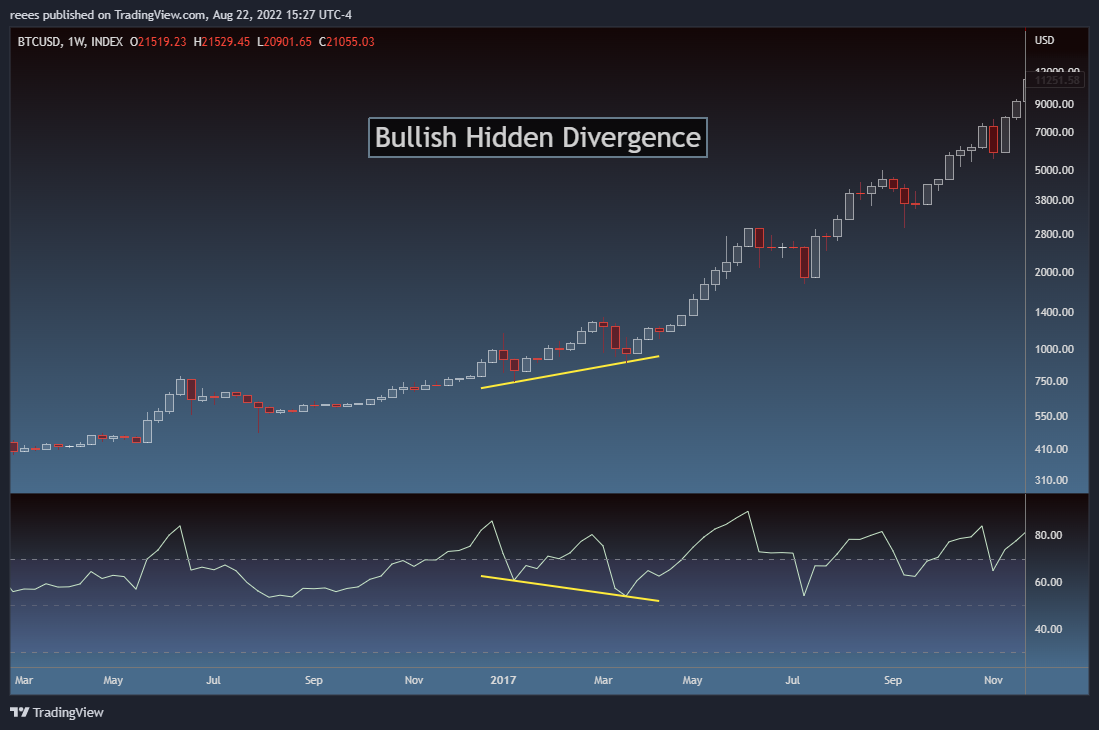Screen dimensions: 1099x730
Task: Click the Mar label right of 2017
Action: 603,680
